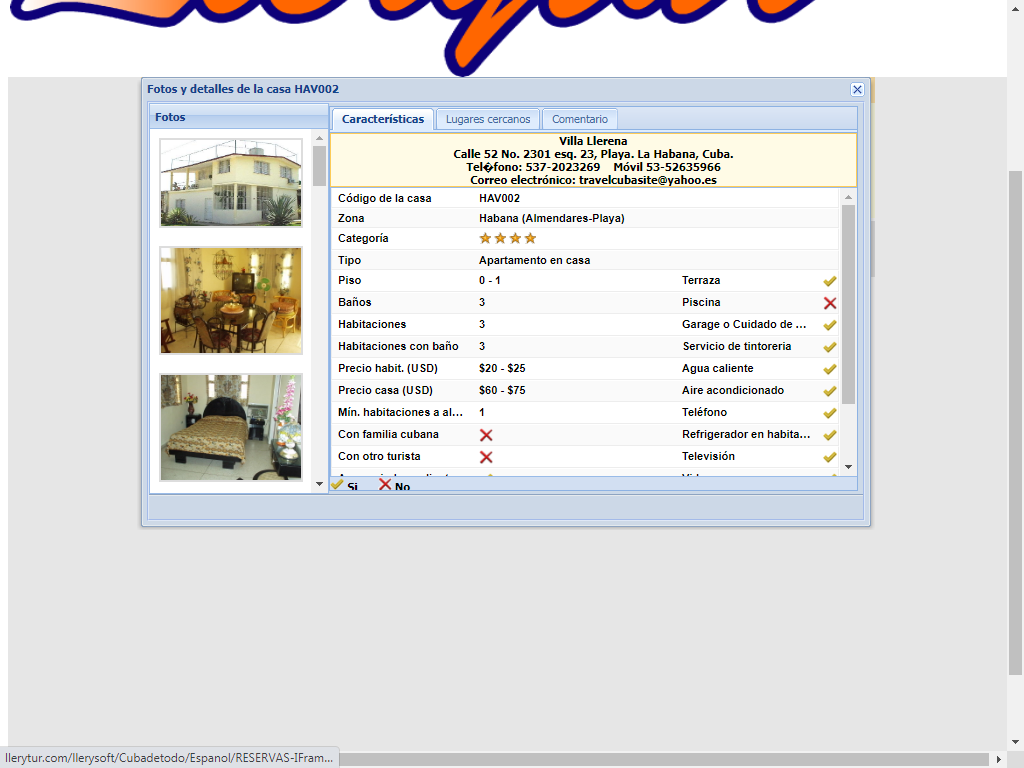The width and height of the screenshot is (1024, 768).
Task: Click the Si legend check icon
Action: pos(337,485)
